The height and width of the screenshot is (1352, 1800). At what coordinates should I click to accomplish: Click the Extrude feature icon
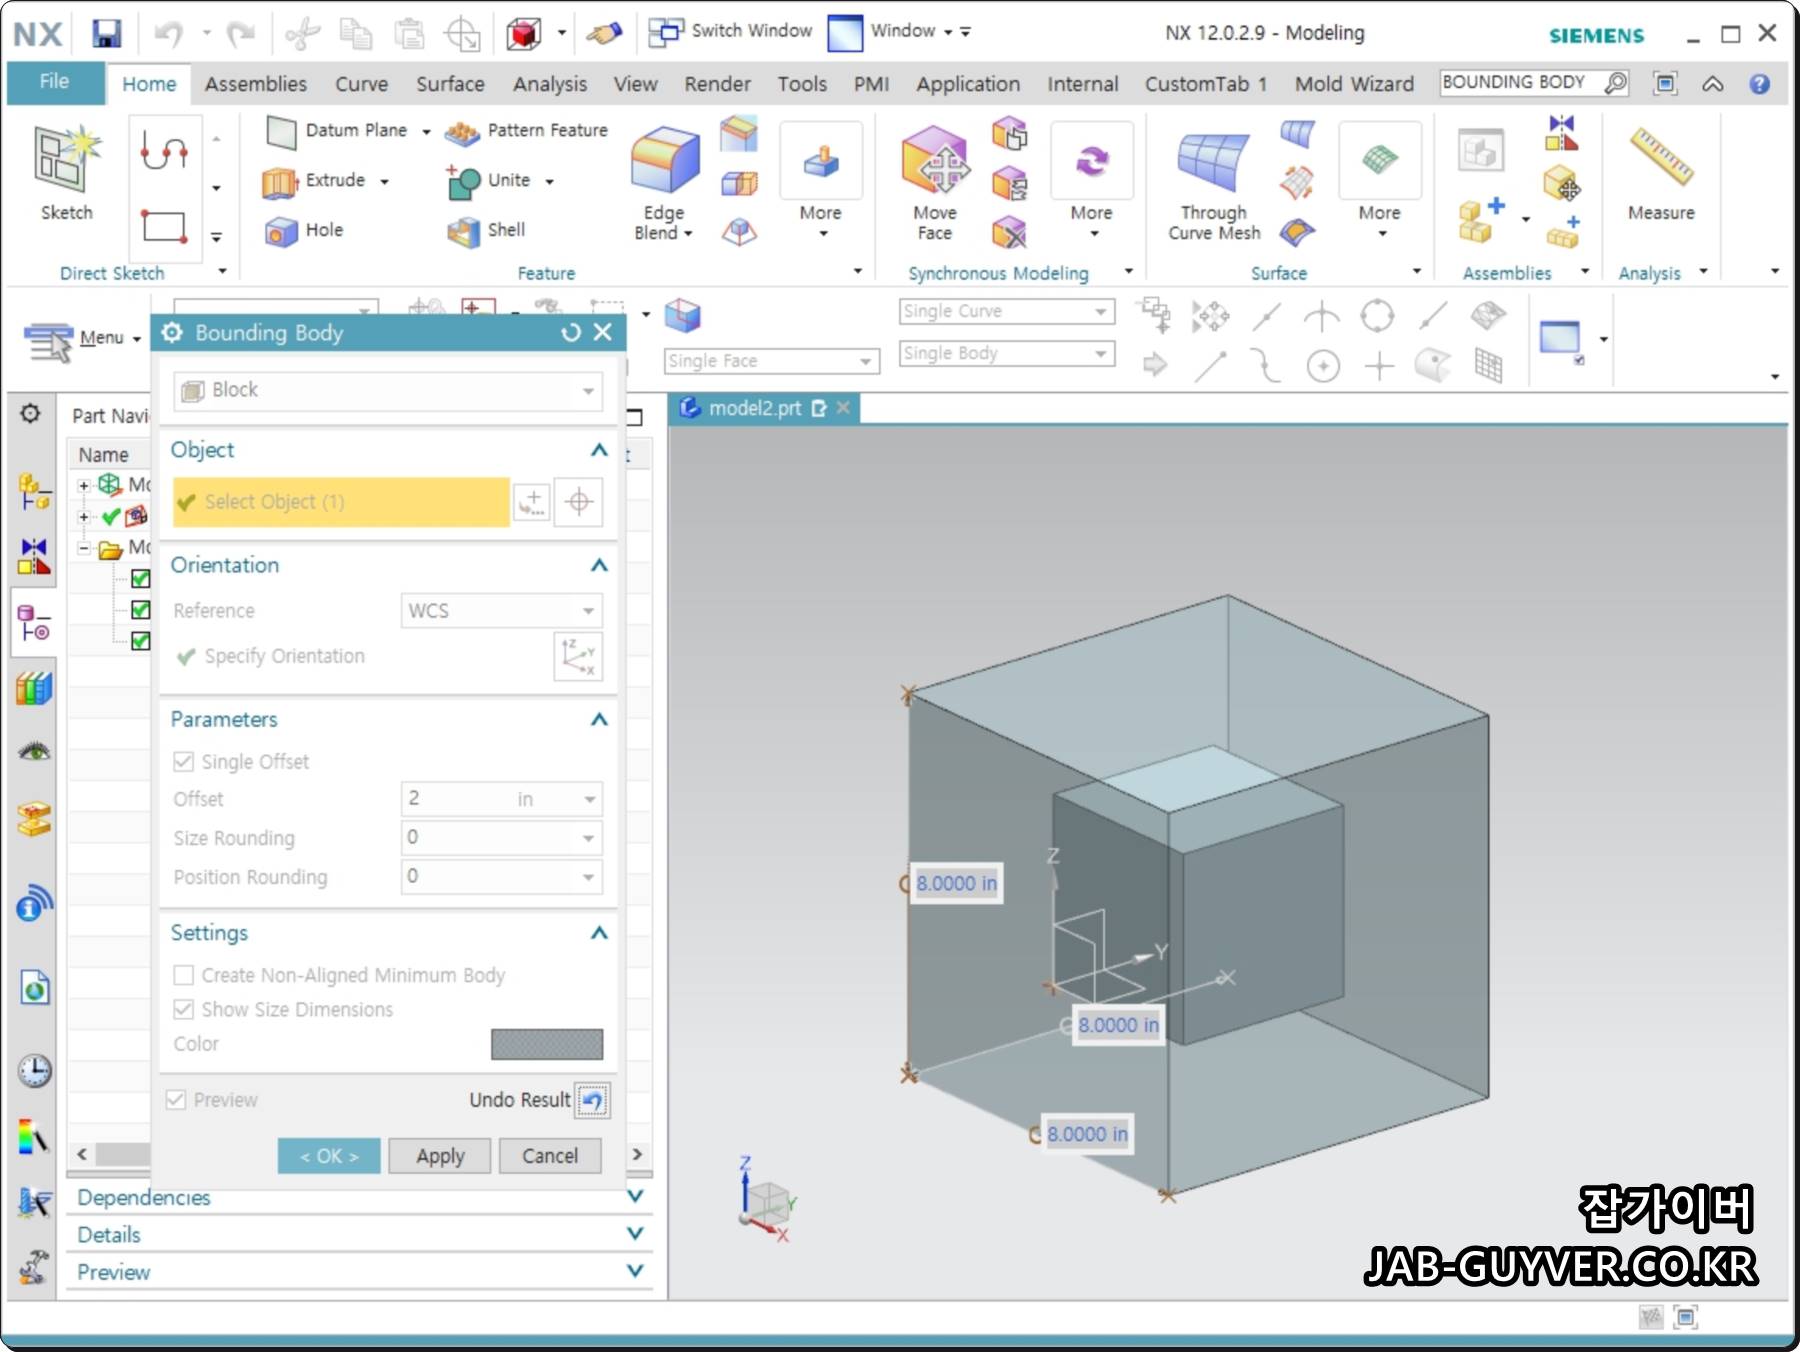tap(280, 181)
